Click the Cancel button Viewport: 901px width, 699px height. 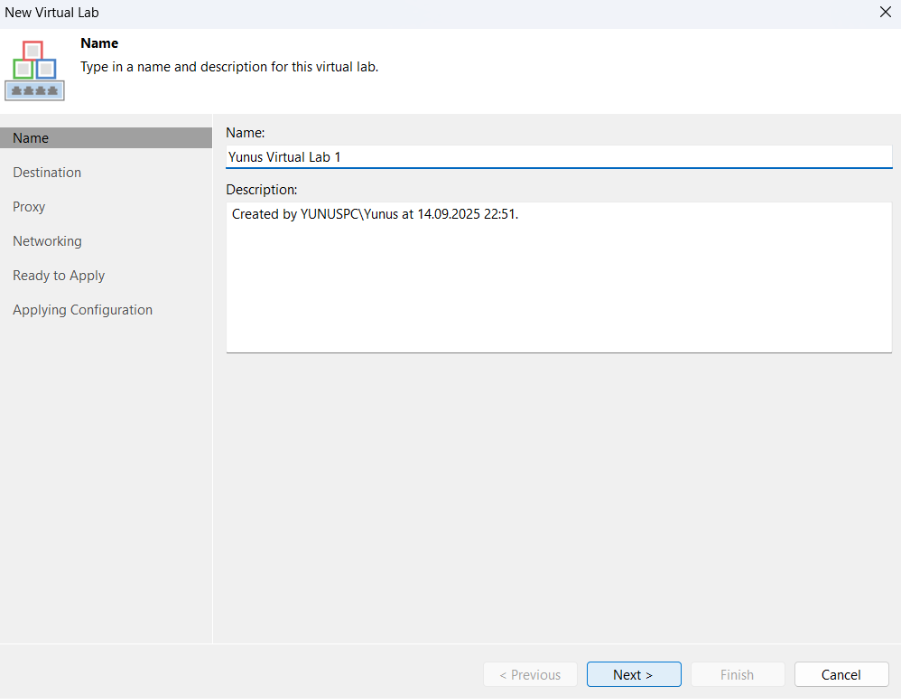pos(841,675)
